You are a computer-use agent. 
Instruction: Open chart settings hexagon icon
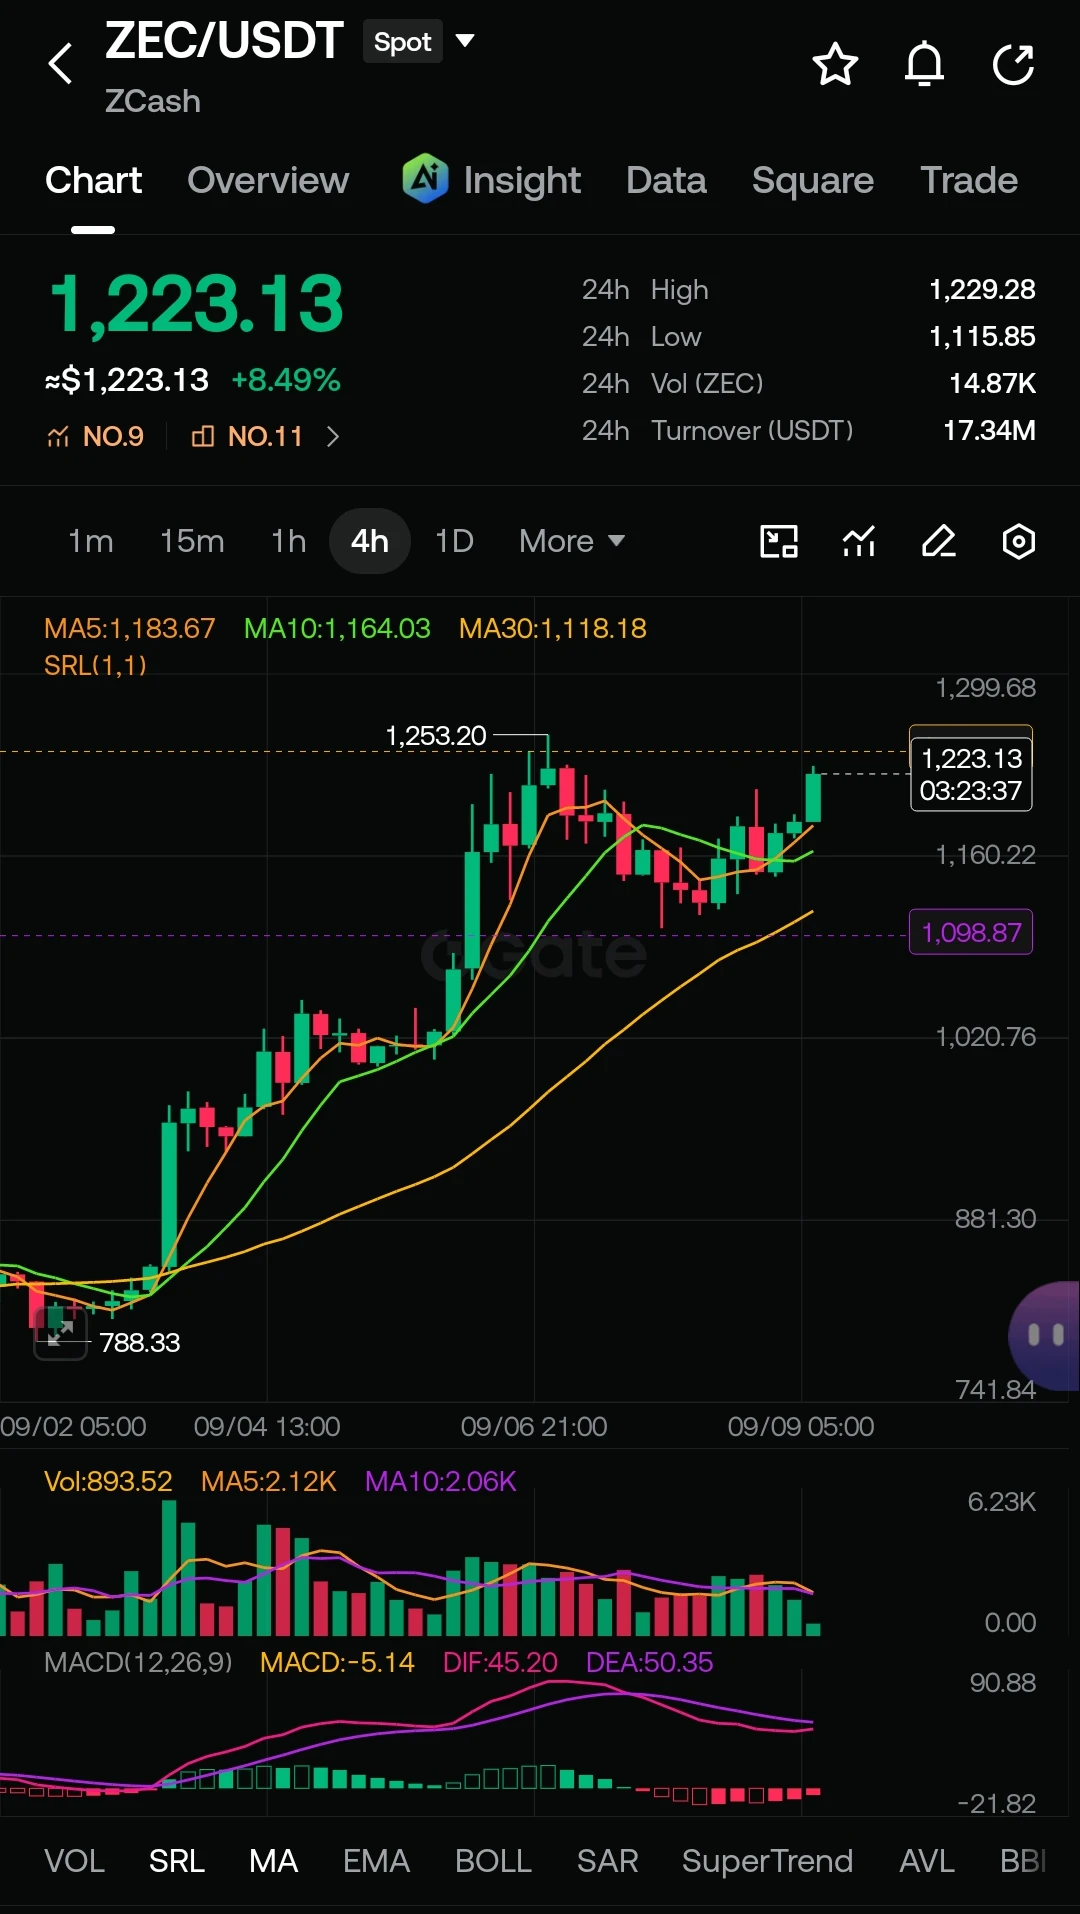coord(1018,541)
